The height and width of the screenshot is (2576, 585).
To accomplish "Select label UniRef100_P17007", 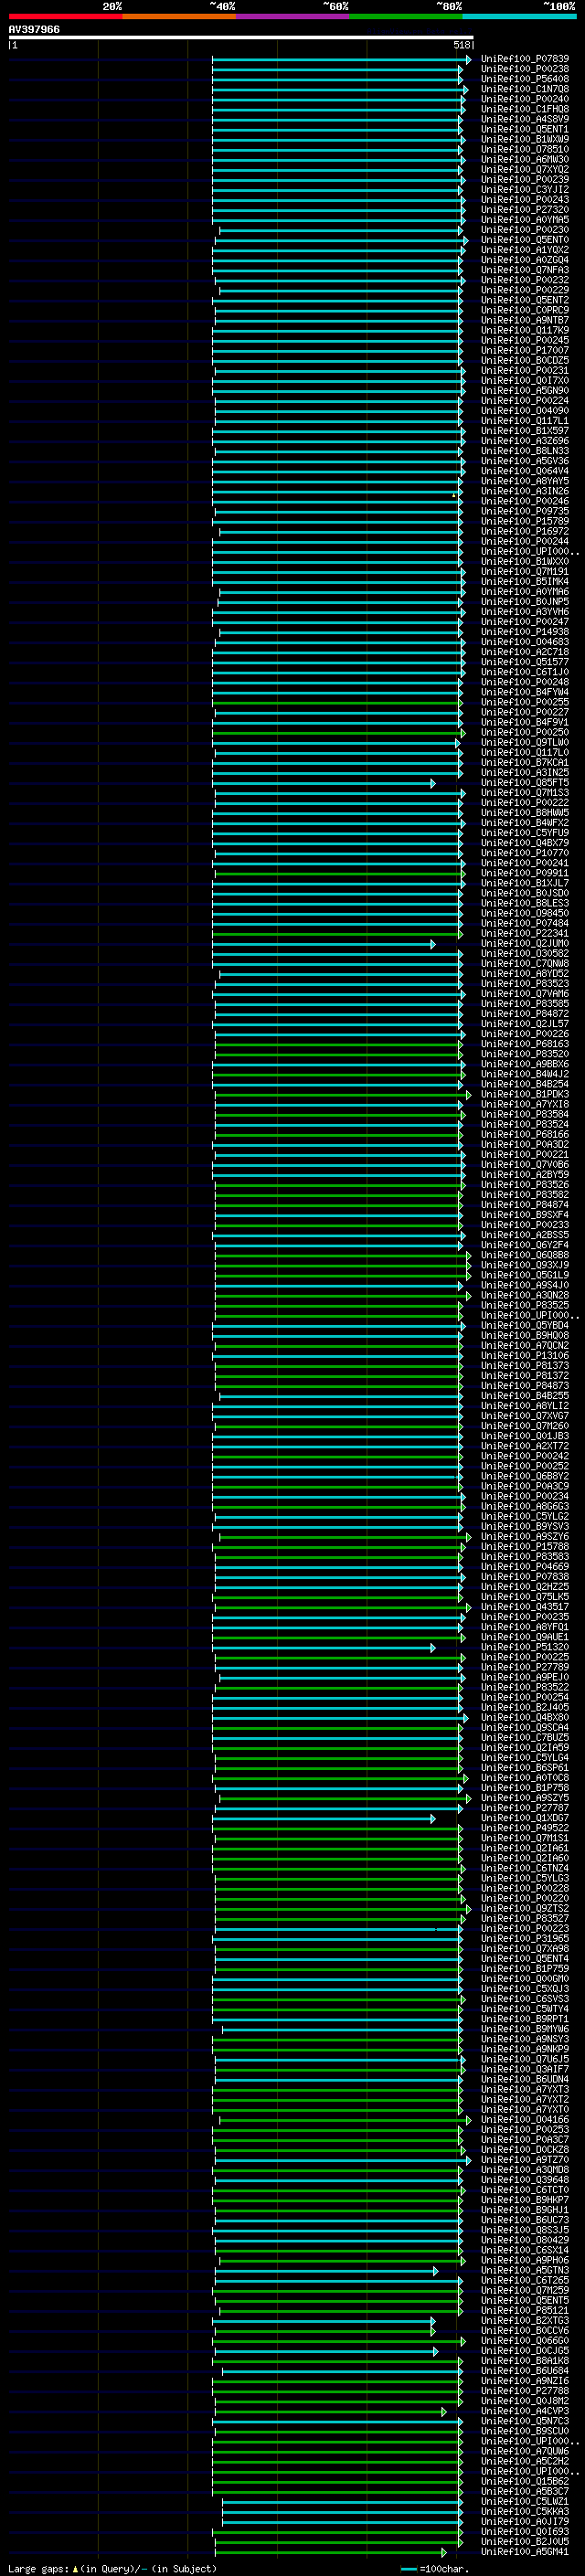I will click(x=524, y=350).
